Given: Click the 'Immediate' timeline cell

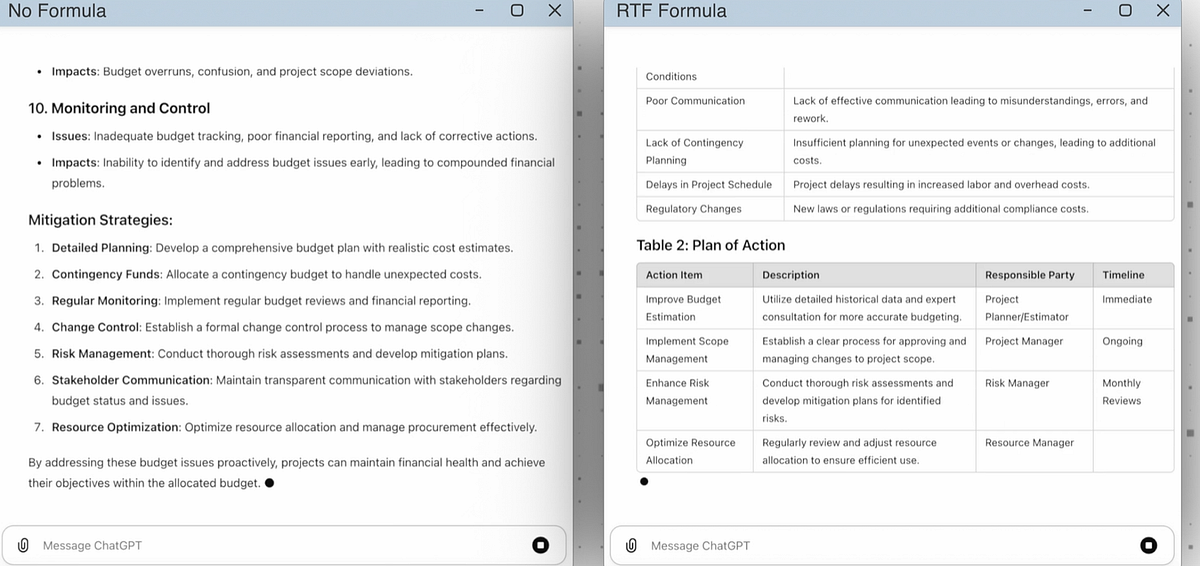Looking at the screenshot, I should tap(1133, 308).
